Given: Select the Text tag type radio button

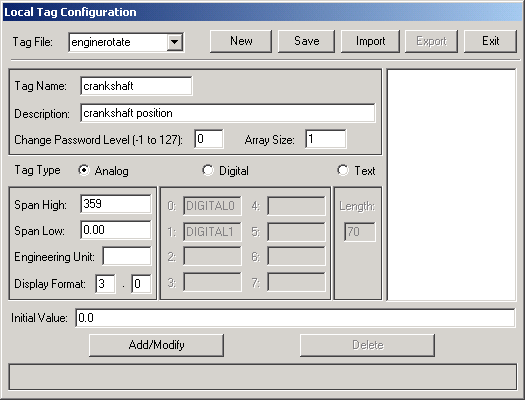Looking at the screenshot, I should tap(343, 170).
